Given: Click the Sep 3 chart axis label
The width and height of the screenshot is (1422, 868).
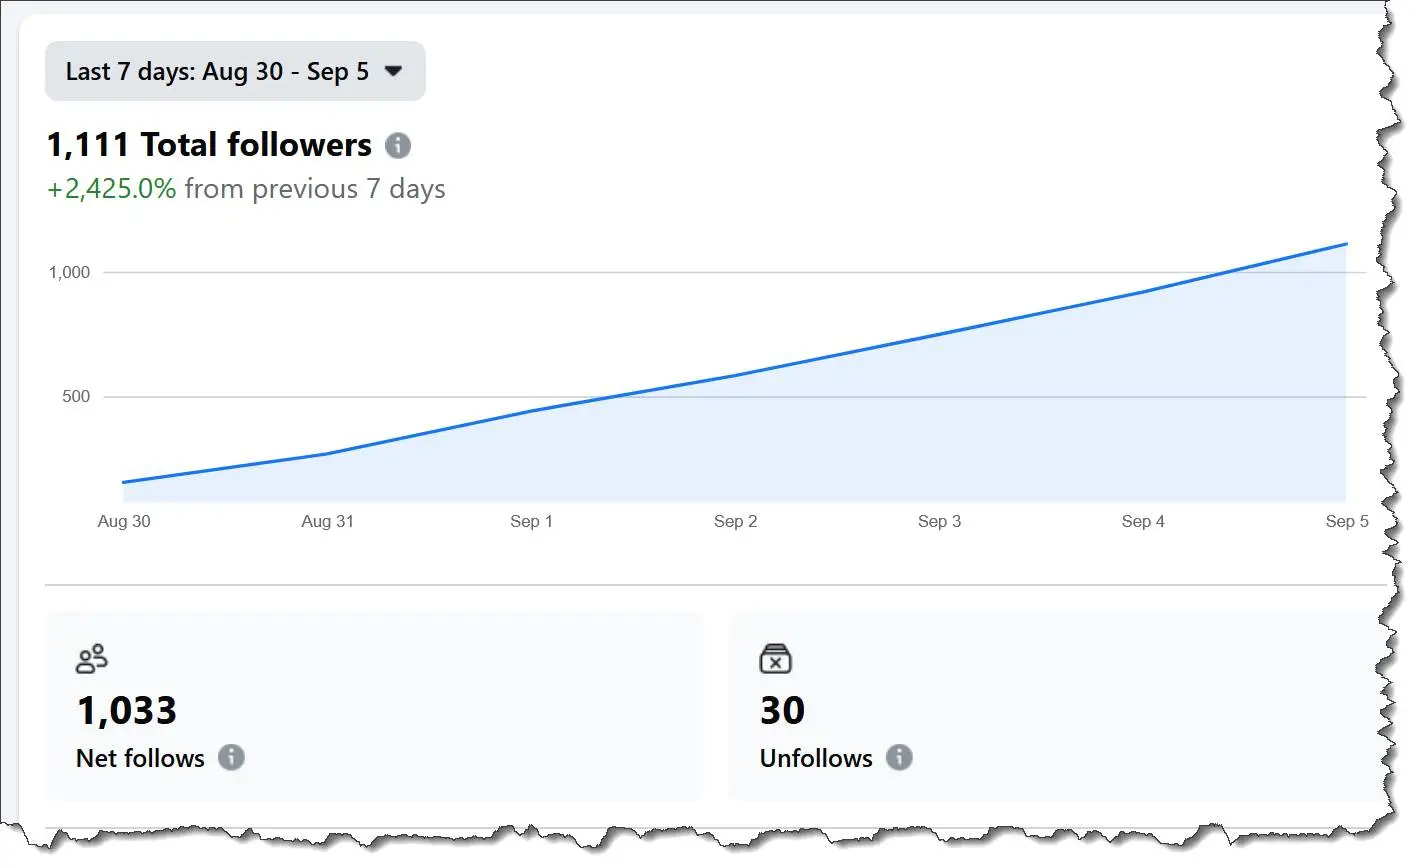Looking at the screenshot, I should pyautogui.click(x=939, y=521).
